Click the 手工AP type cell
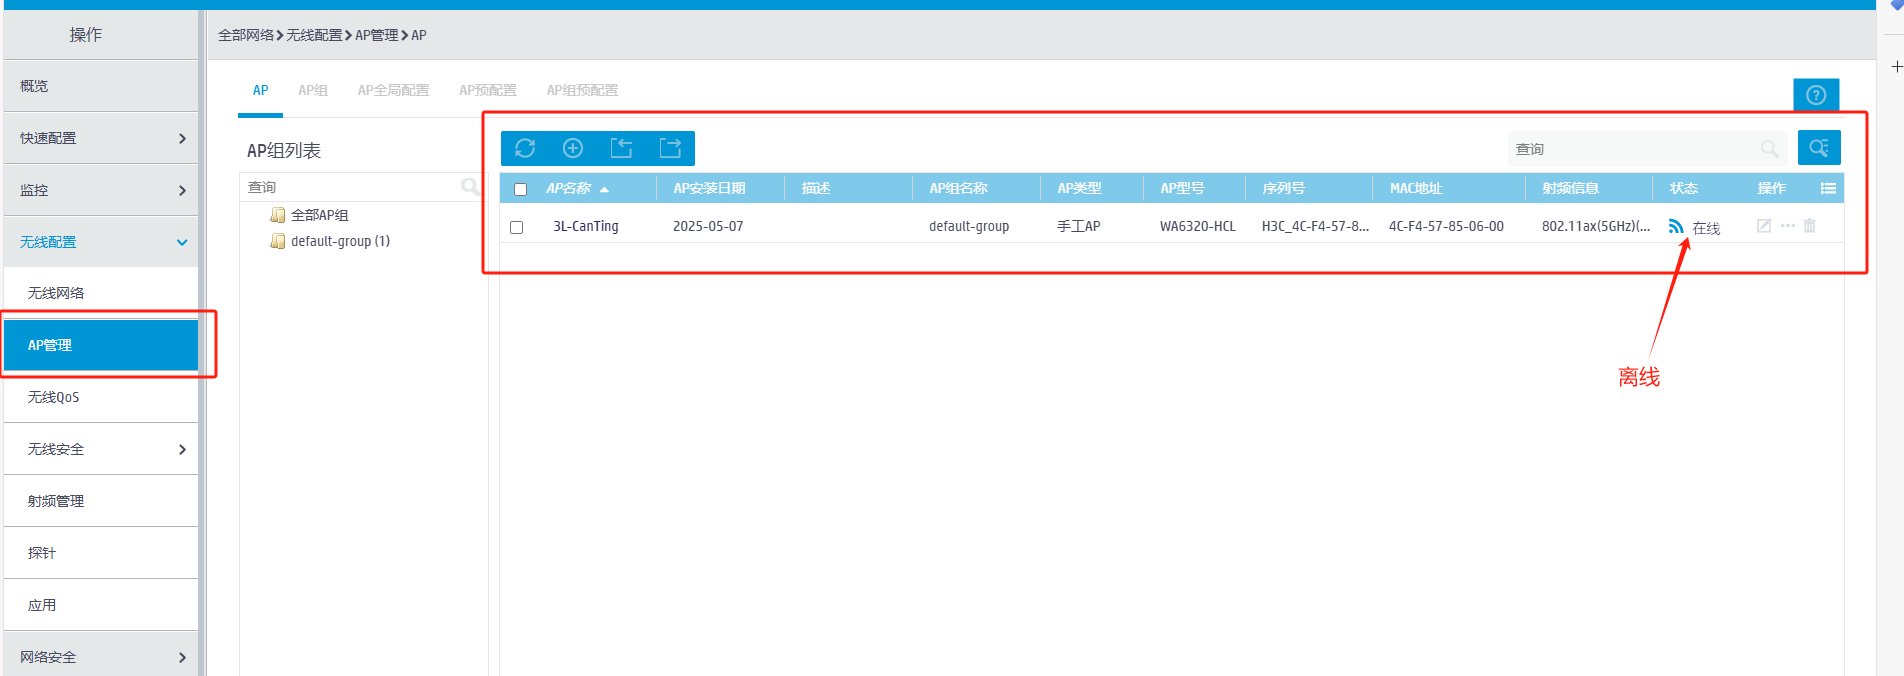The height and width of the screenshot is (676, 1904). [1078, 226]
